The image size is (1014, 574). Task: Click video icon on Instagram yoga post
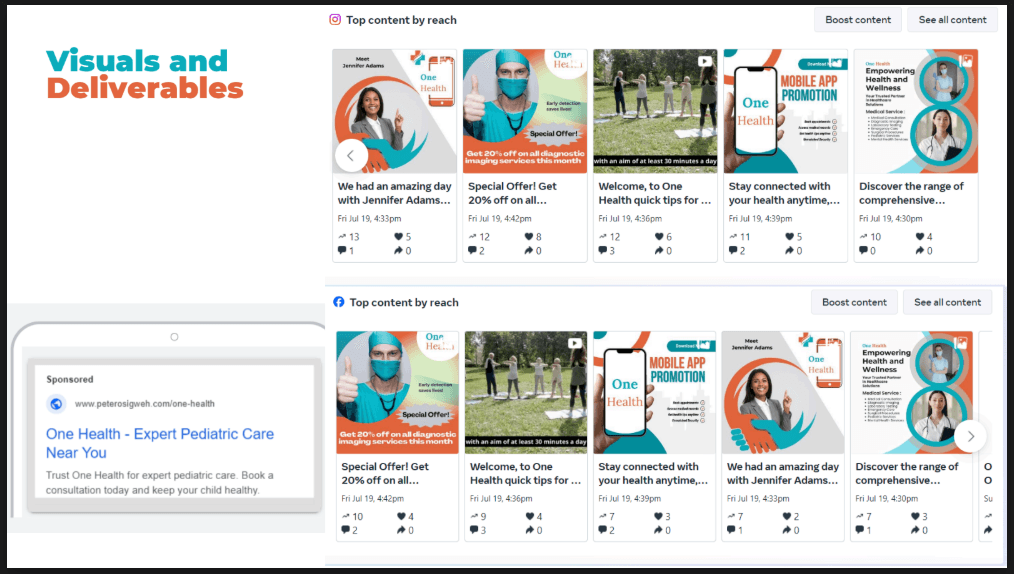point(705,61)
